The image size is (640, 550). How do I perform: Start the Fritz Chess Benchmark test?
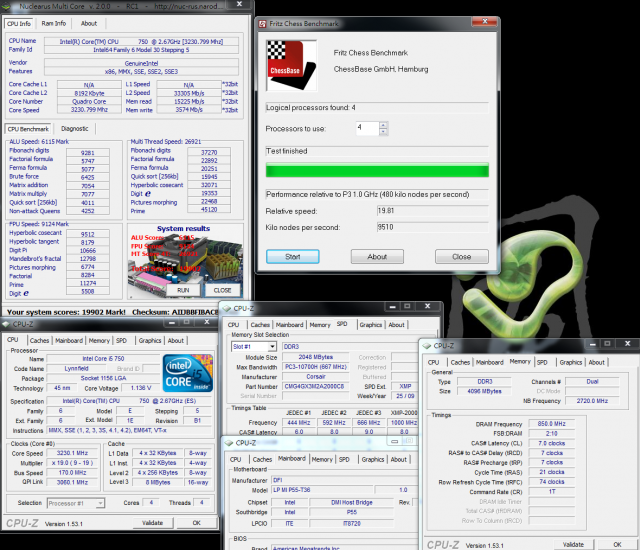[293, 257]
